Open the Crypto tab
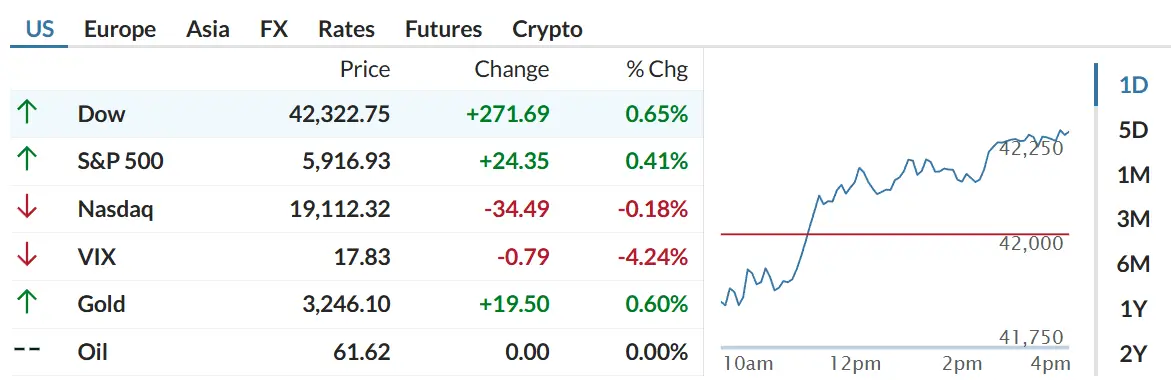This screenshot has height=380, width=1171. coord(547,29)
